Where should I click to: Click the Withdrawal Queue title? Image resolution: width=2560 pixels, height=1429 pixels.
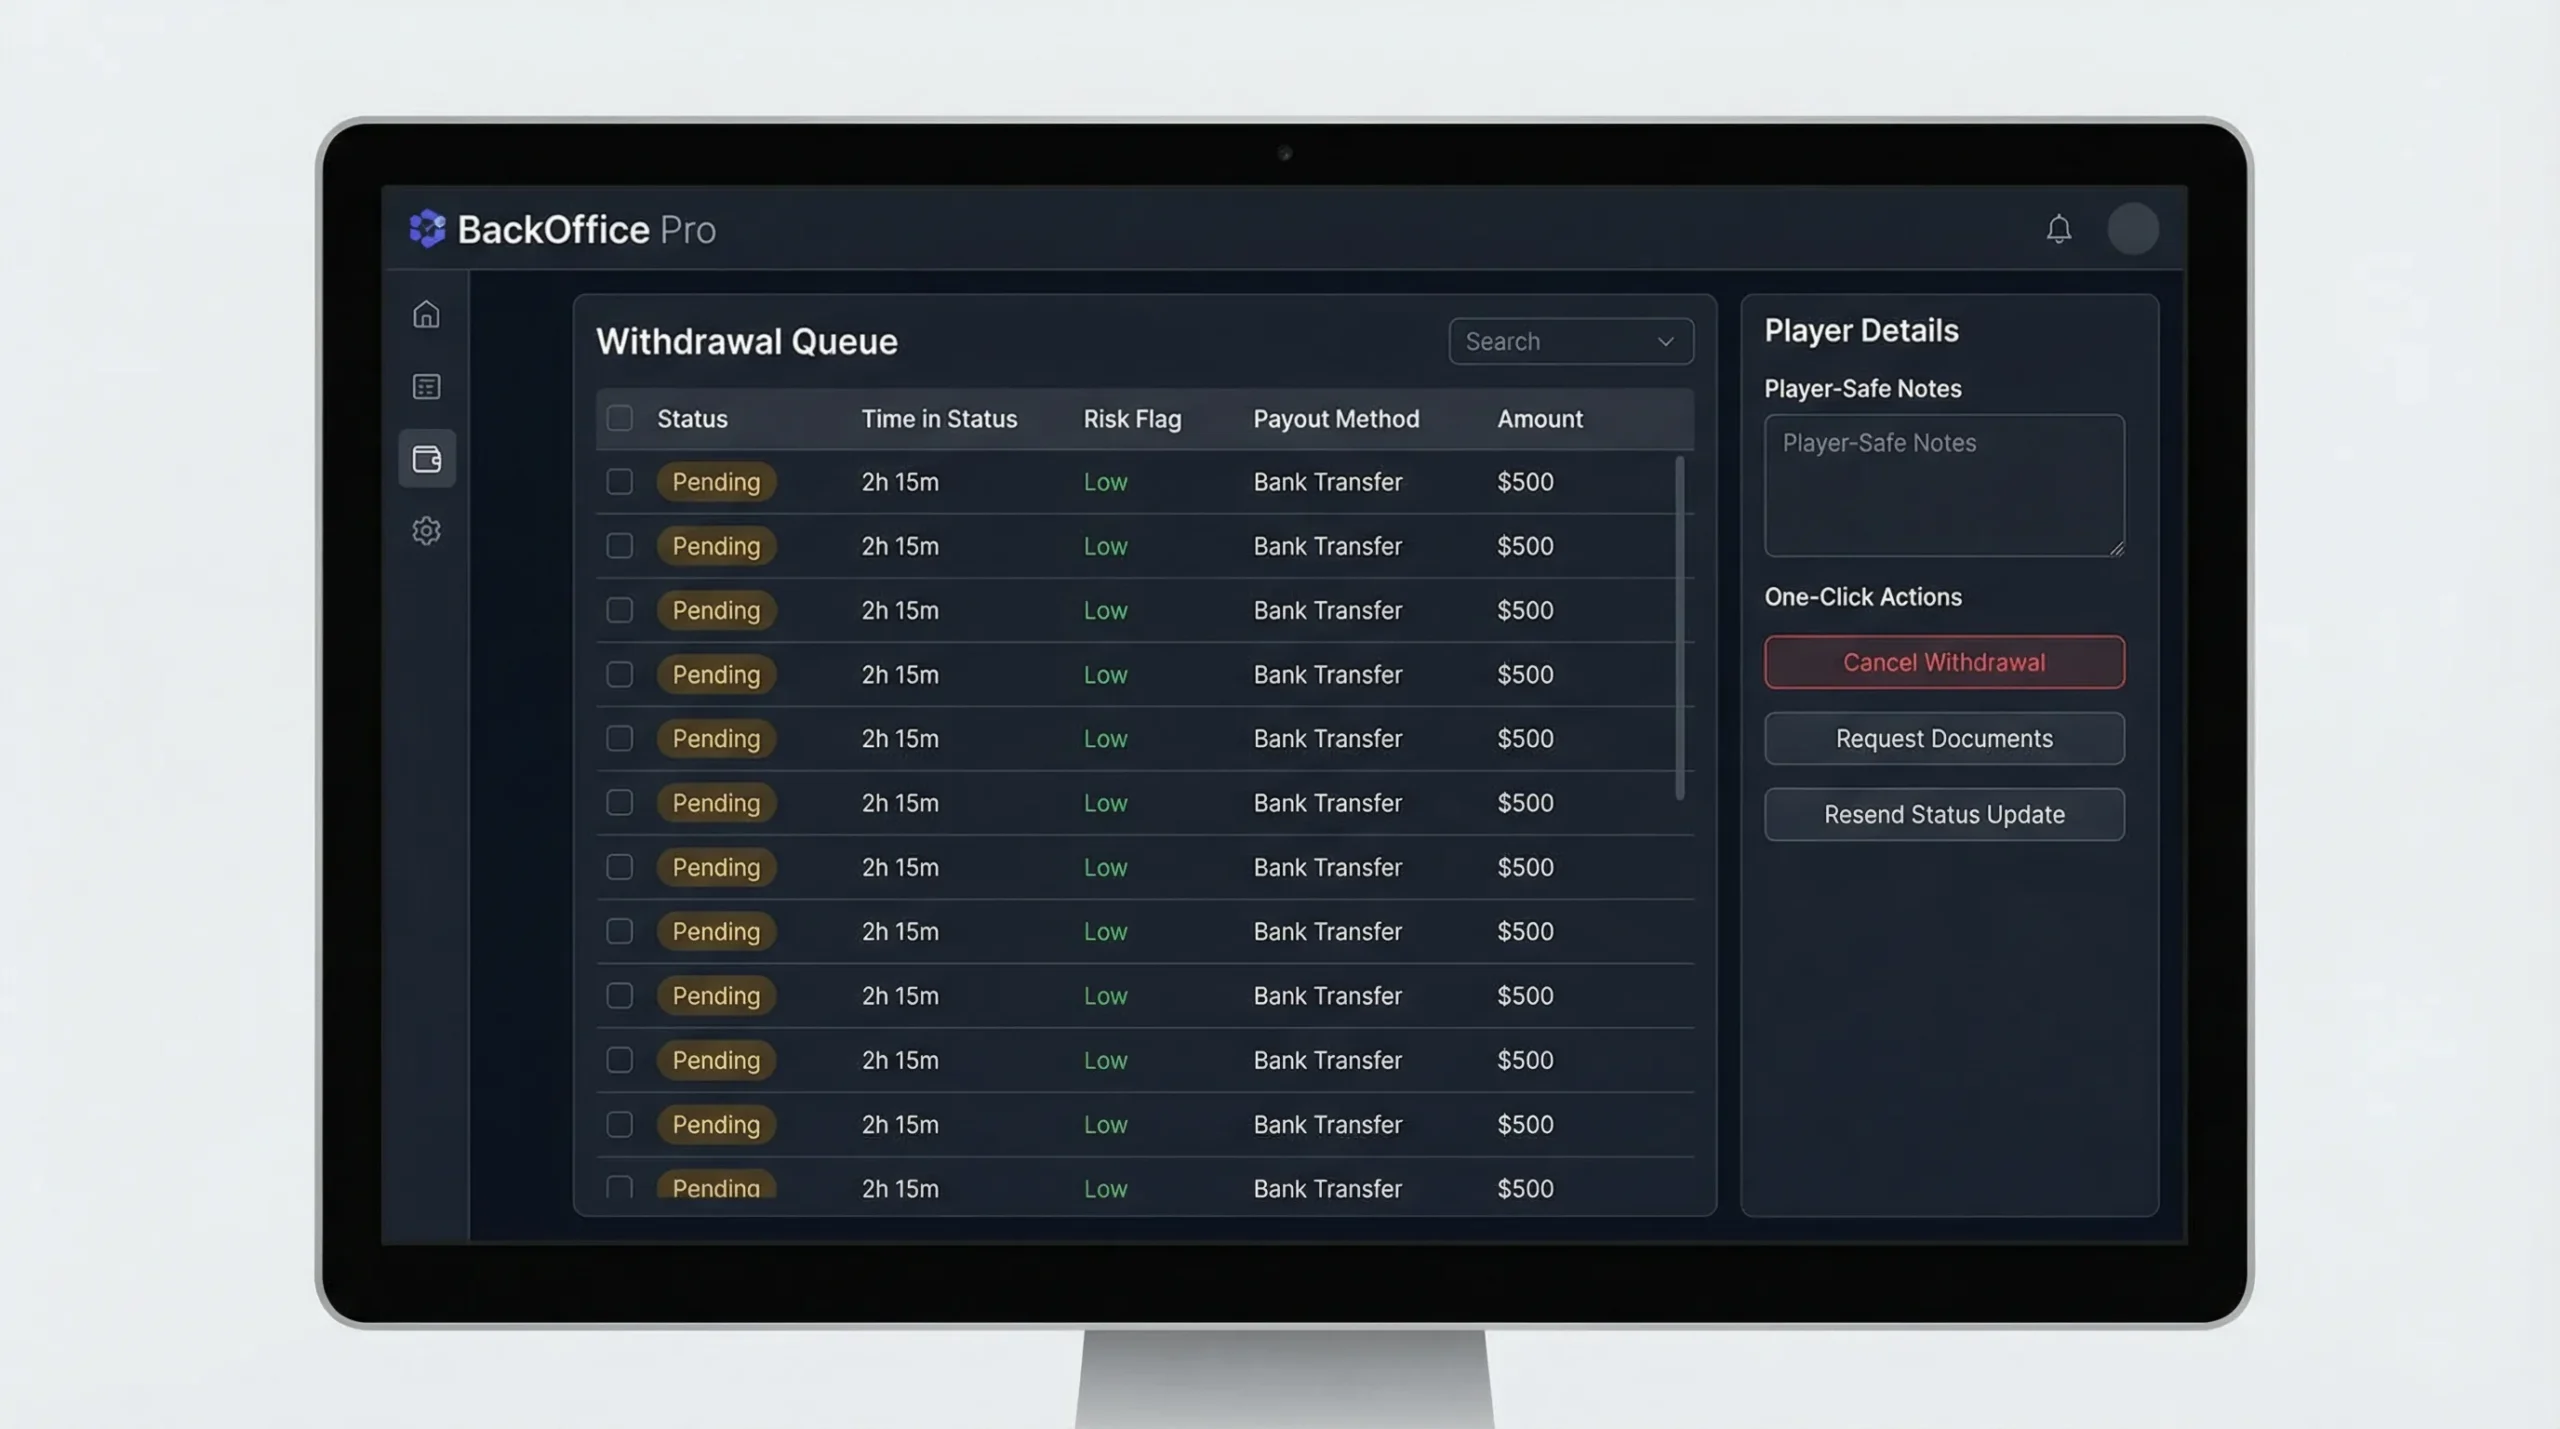(746, 342)
